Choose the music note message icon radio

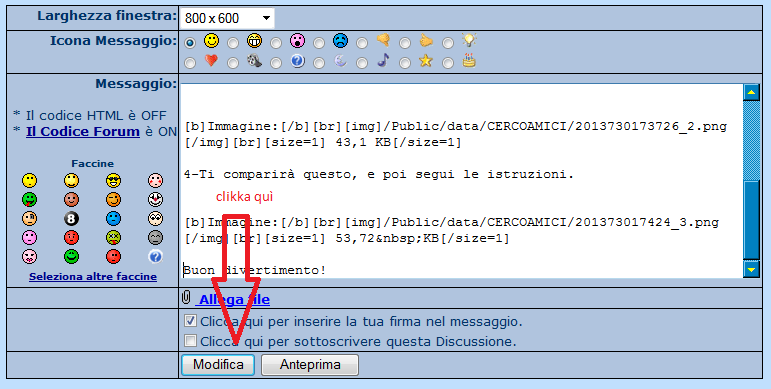point(362,63)
